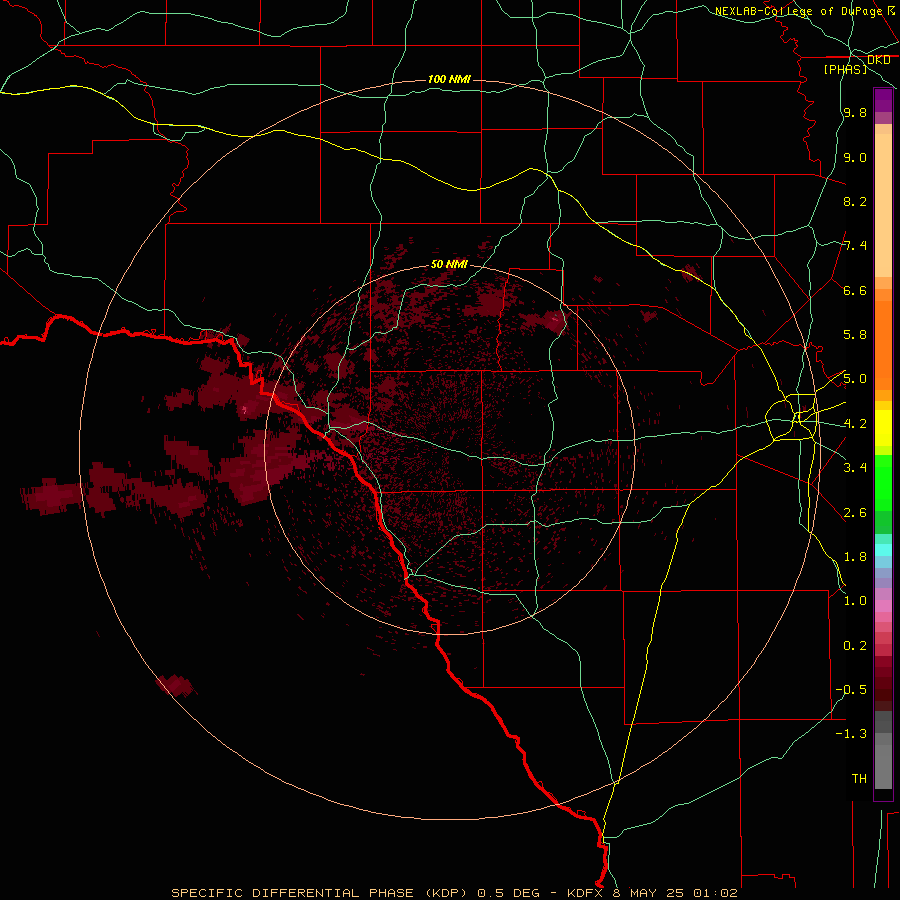
Task: Click the 2.6 value on the color scale
Action: coord(855,513)
